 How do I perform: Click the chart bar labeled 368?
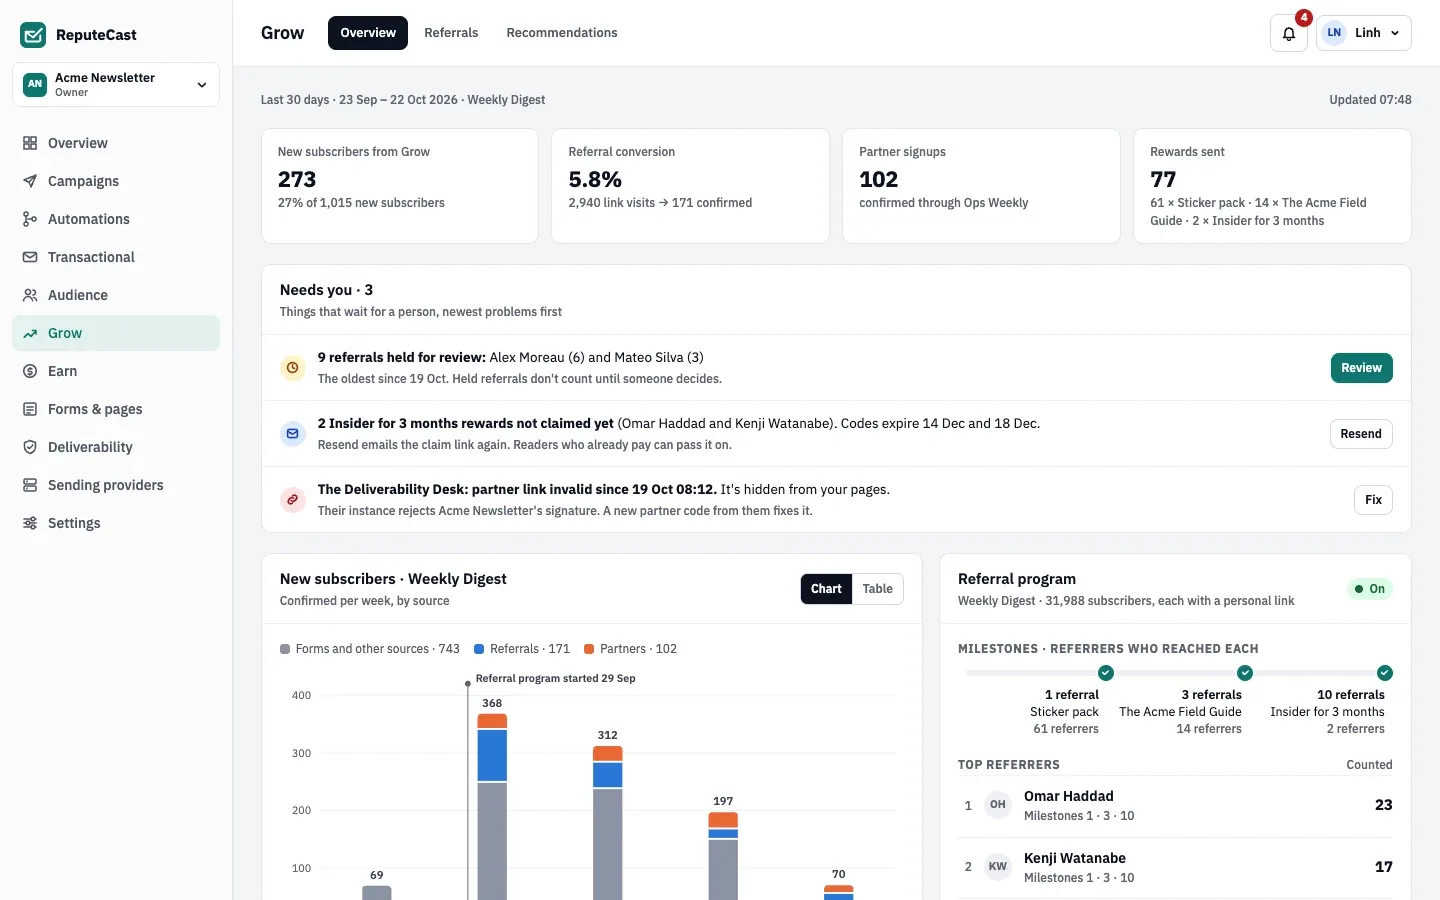click(x=492, y=806)
